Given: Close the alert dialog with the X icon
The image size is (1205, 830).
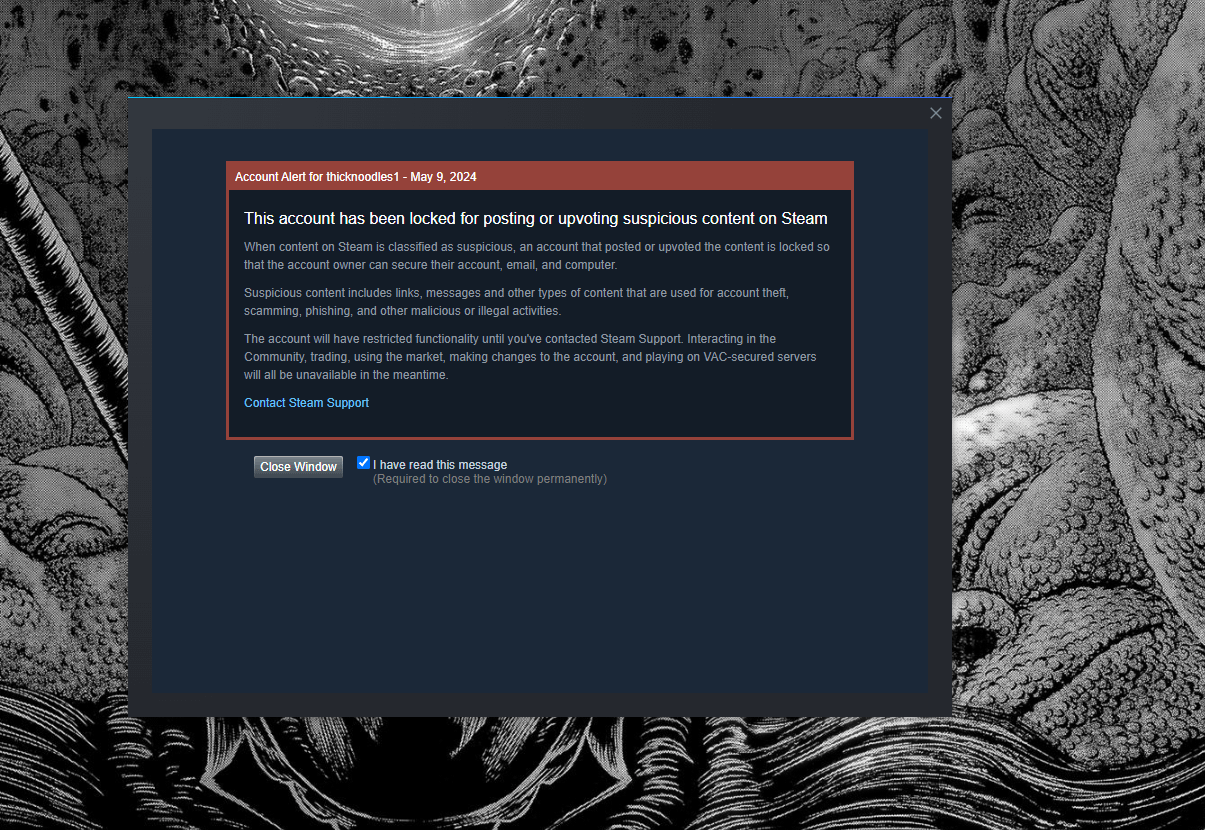Looking at the screenshot, I should click(x=936, y=113).
